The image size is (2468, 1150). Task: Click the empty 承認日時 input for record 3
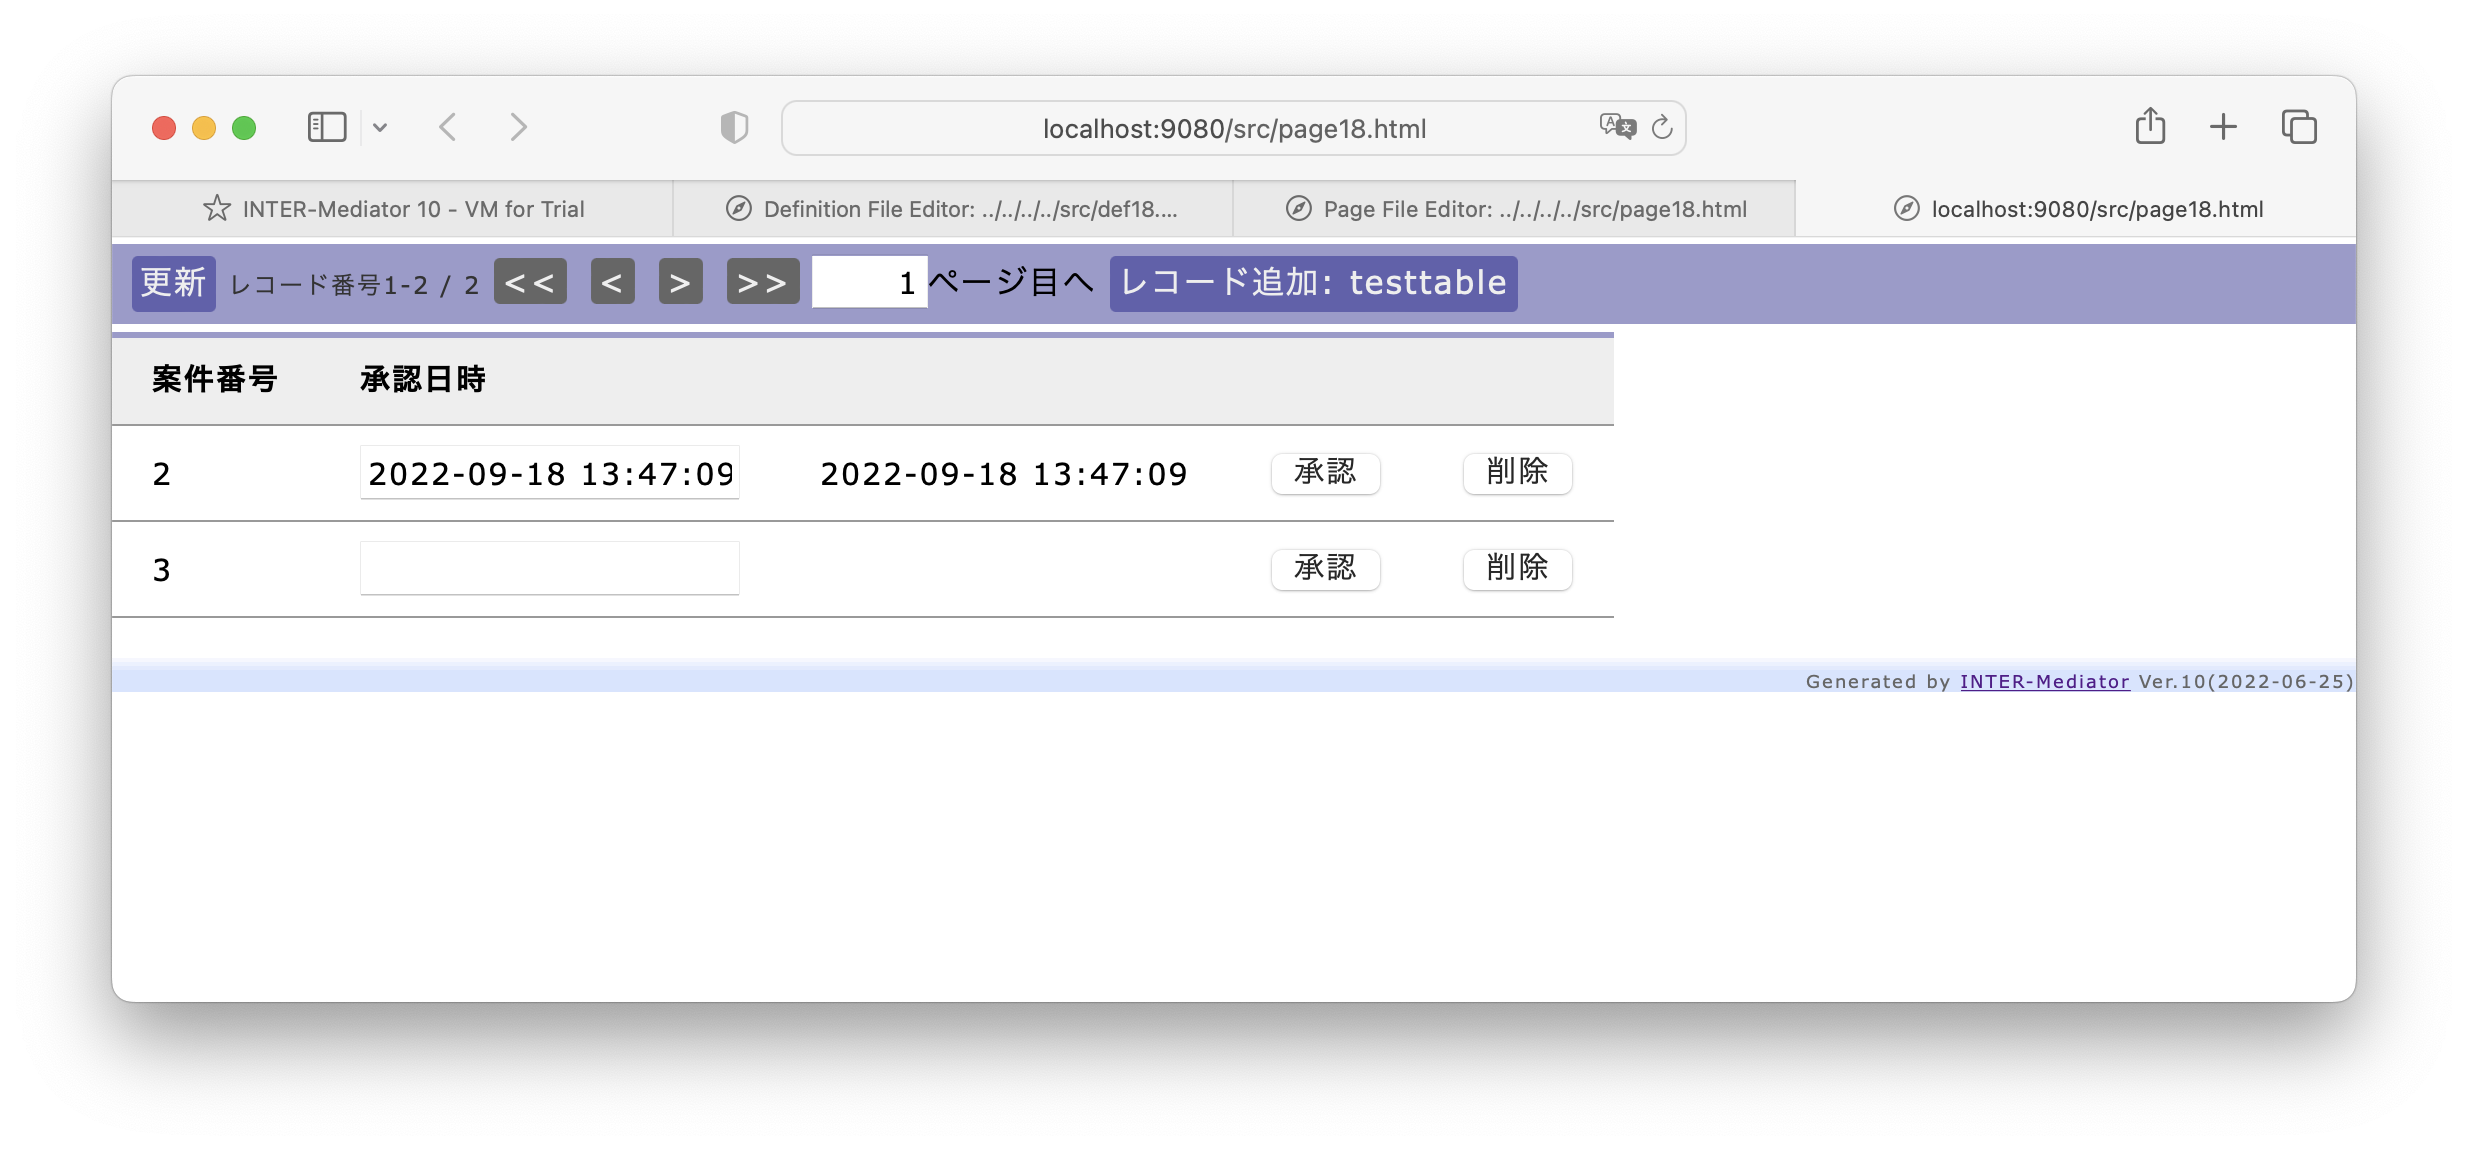click(549, 568)
